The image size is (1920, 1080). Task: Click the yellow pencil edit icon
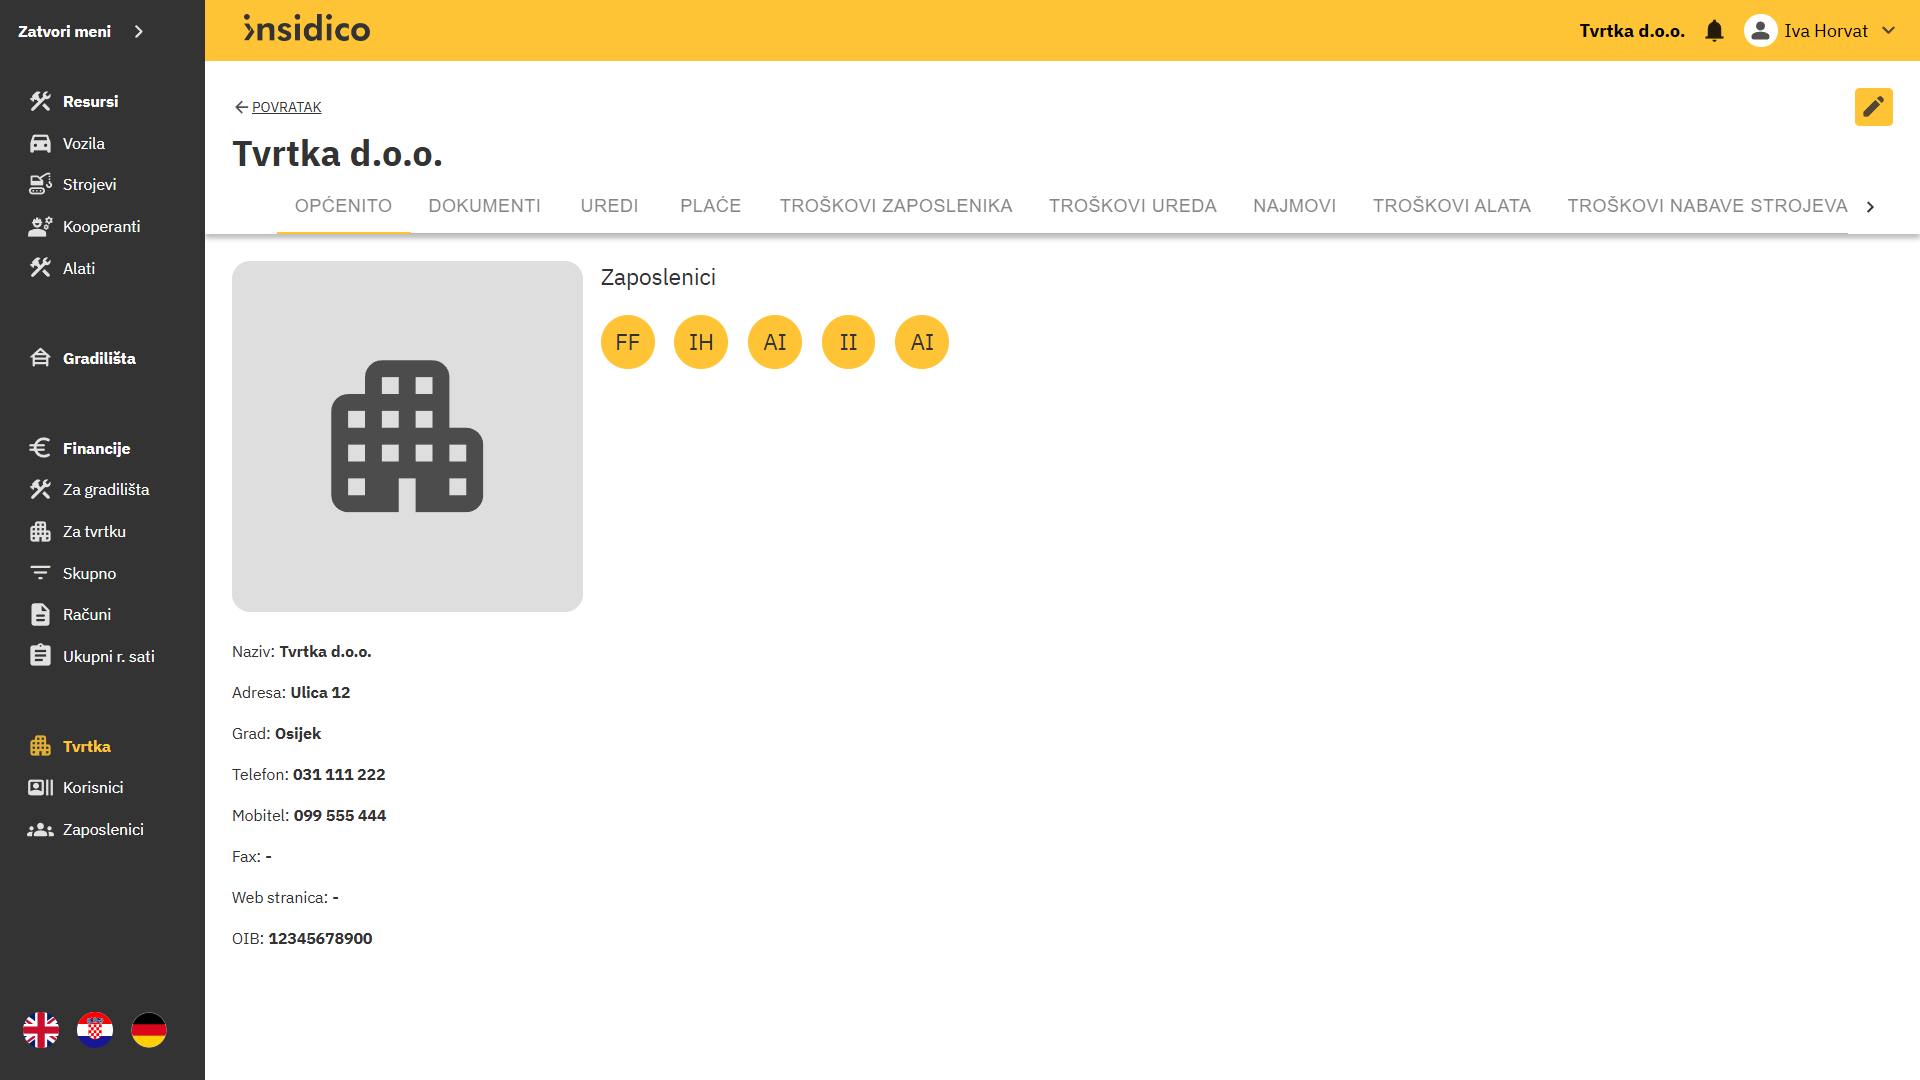coord(1873,106)
